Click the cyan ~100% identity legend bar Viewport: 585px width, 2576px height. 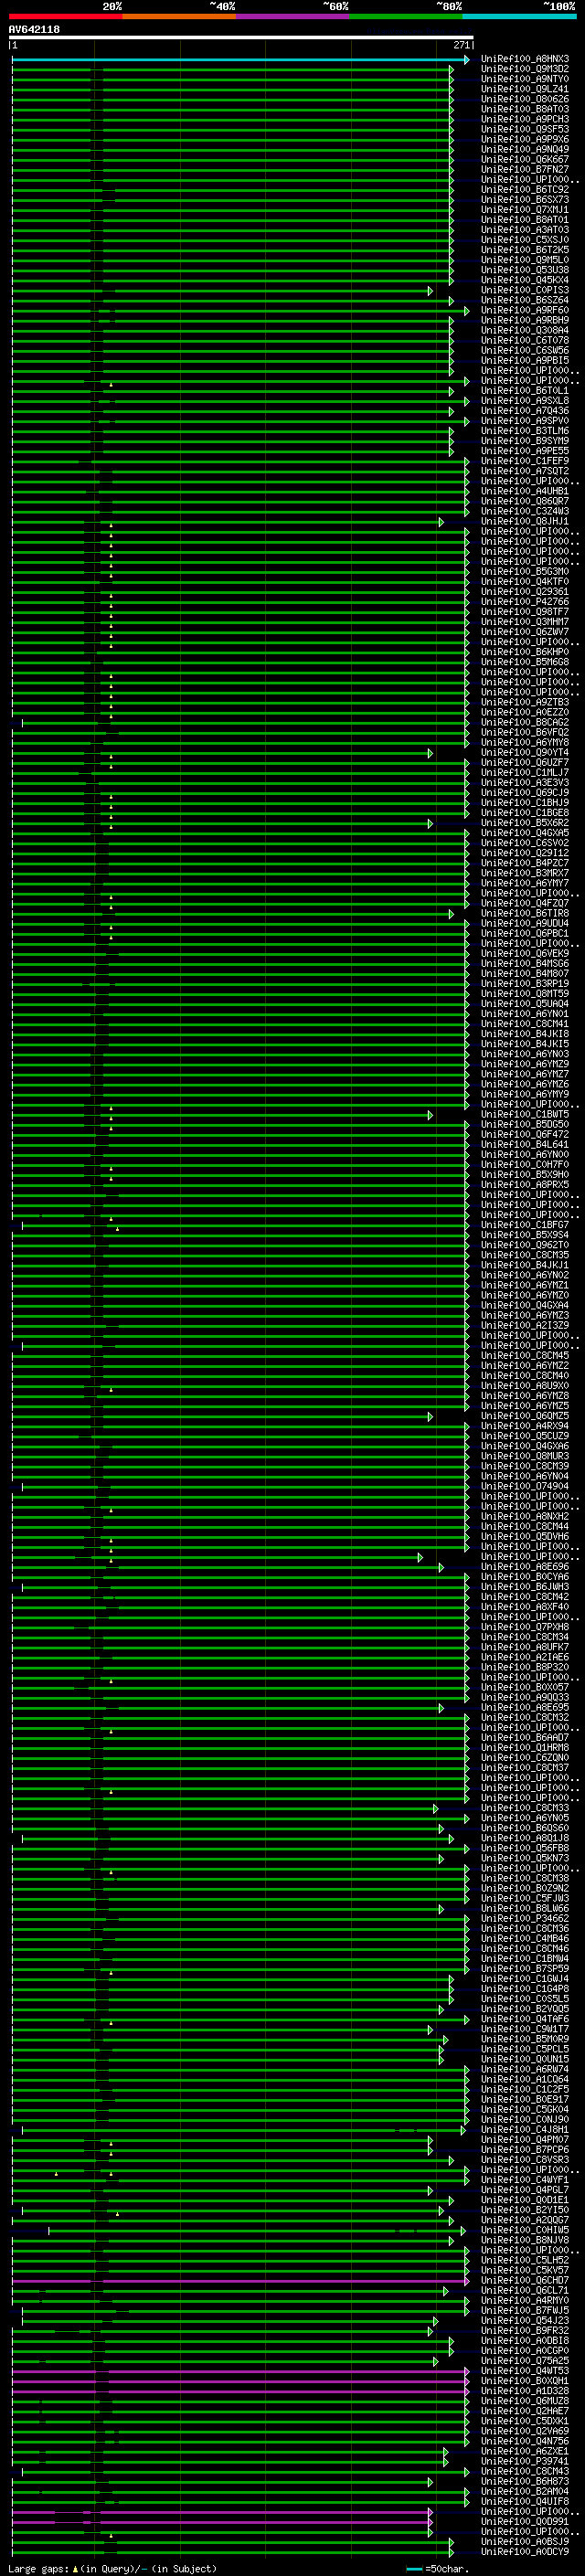point(519,16)
